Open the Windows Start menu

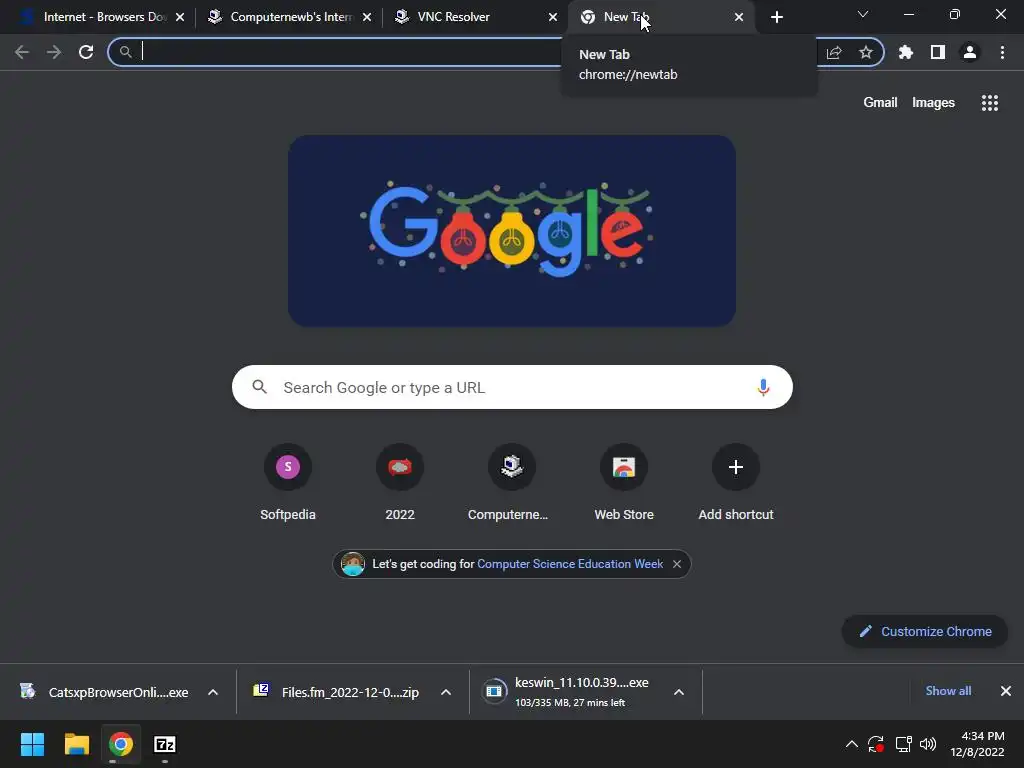coord(32,744)
